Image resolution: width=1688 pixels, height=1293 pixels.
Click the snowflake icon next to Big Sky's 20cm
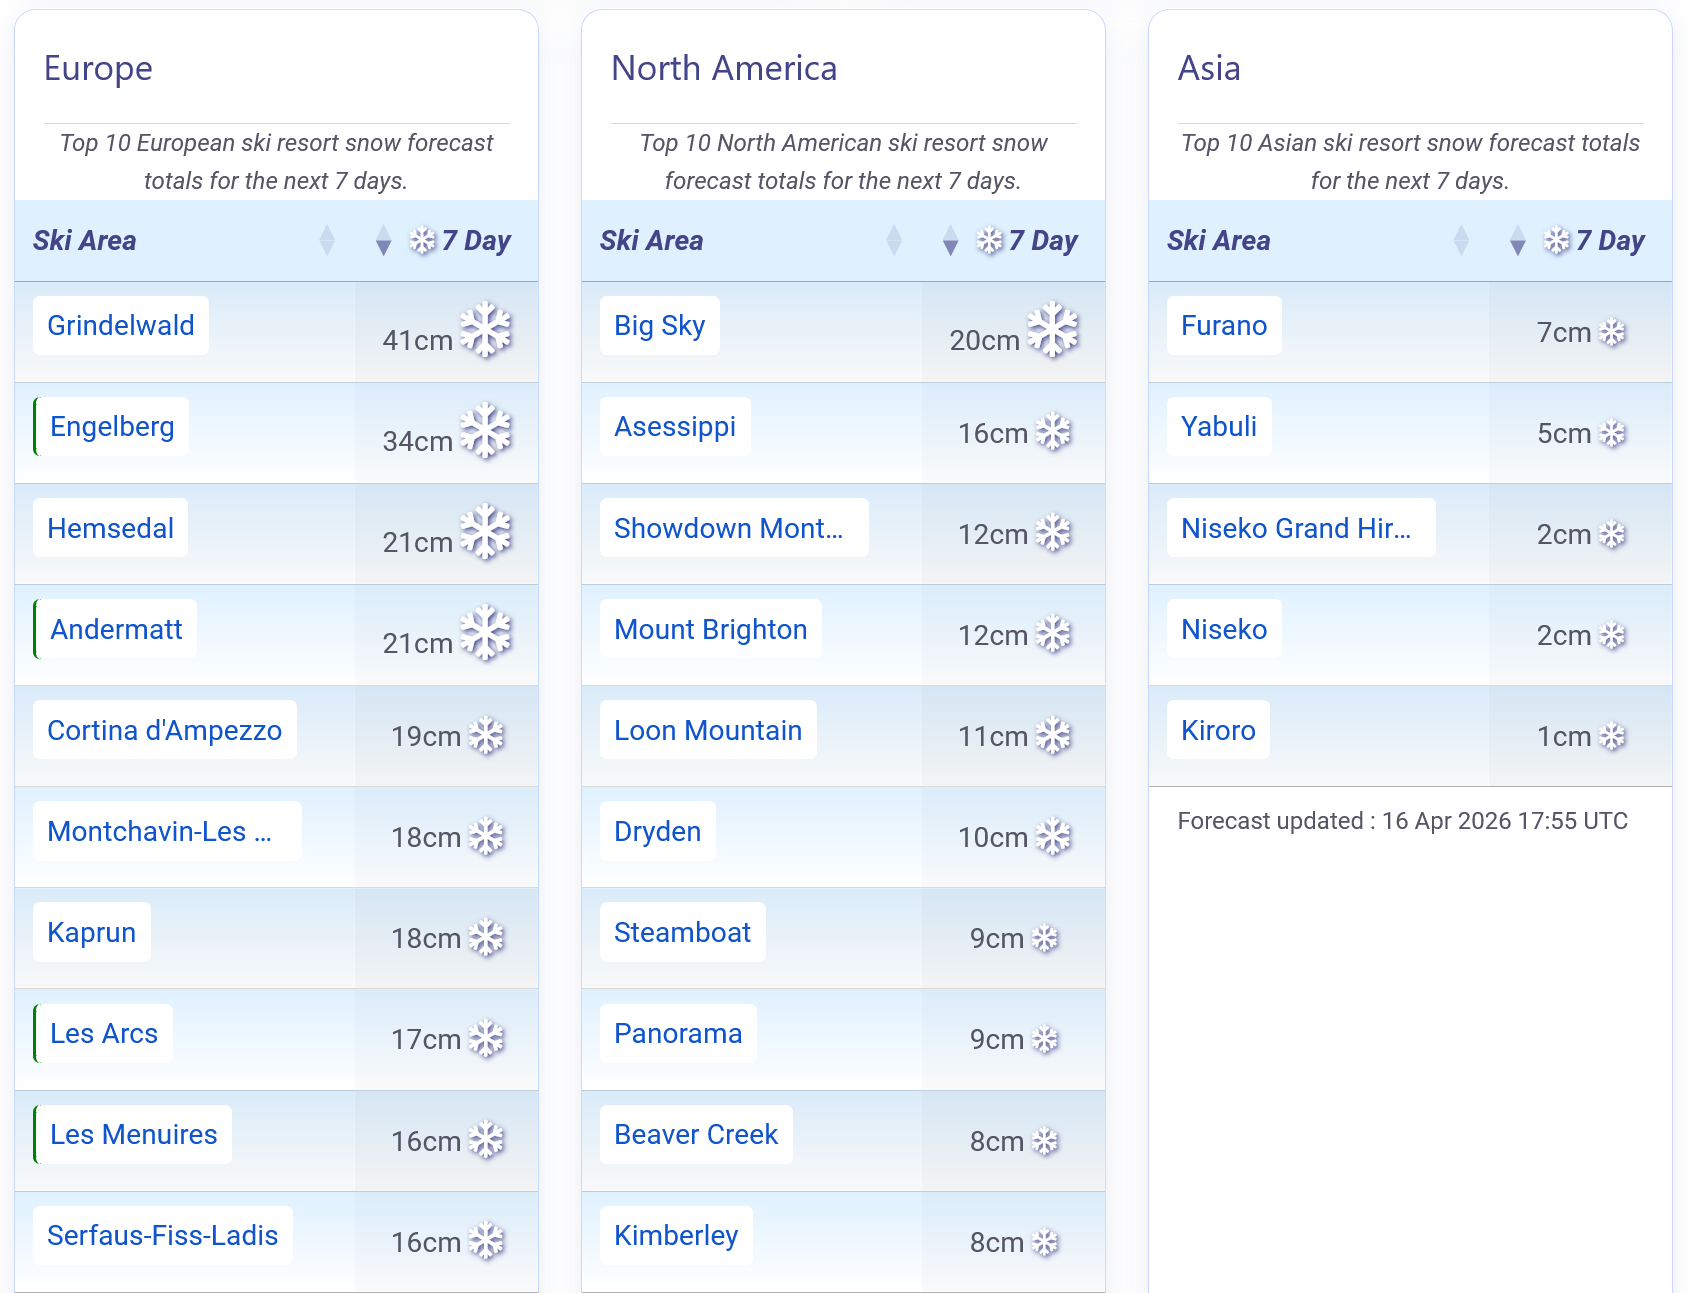[x=1053, y=330]
